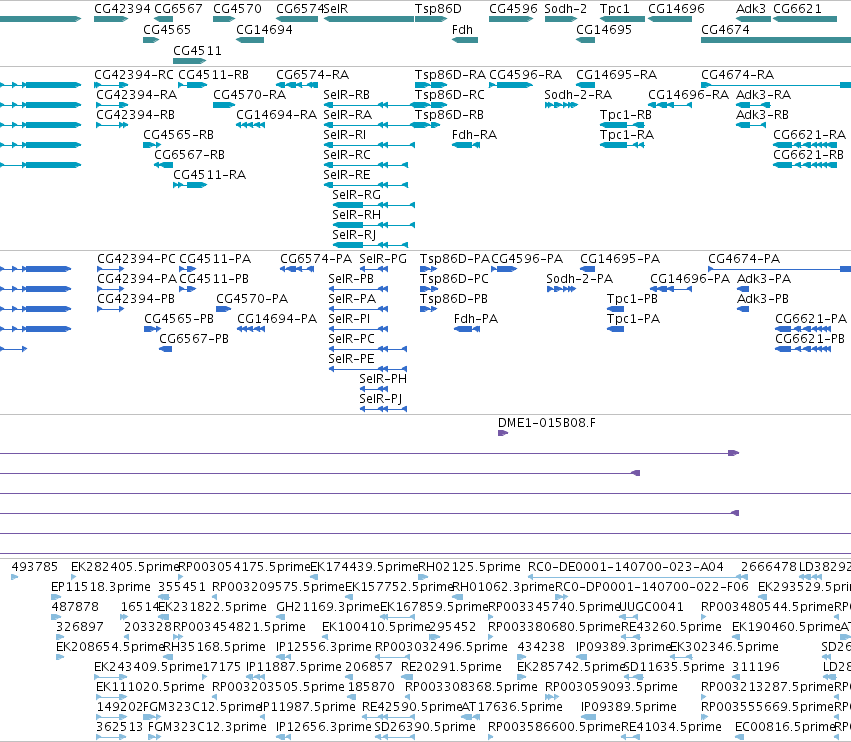This screenshot has height=742, width=851.
Task: Click EST label 326897
Action: (80, 626)
